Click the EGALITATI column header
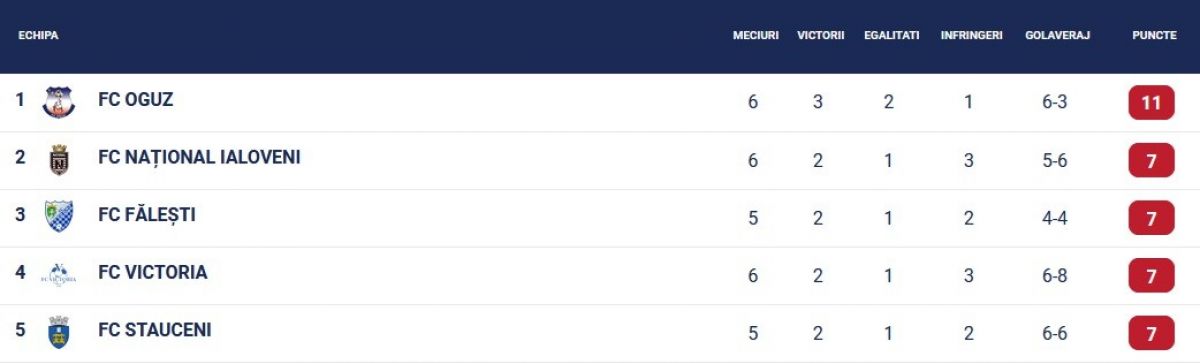The height and width of the screenshot is (364, 1200). pyautogui.click(x=891, y=35)
